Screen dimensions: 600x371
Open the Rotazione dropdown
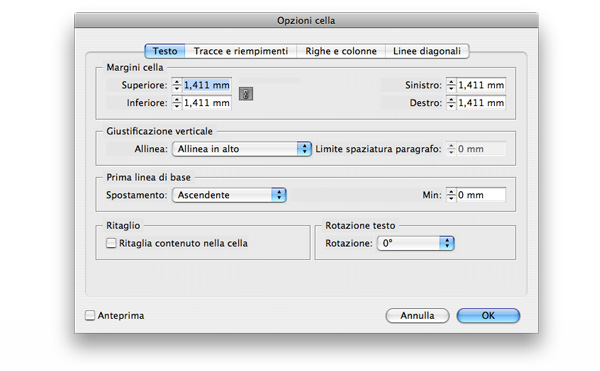416,243
